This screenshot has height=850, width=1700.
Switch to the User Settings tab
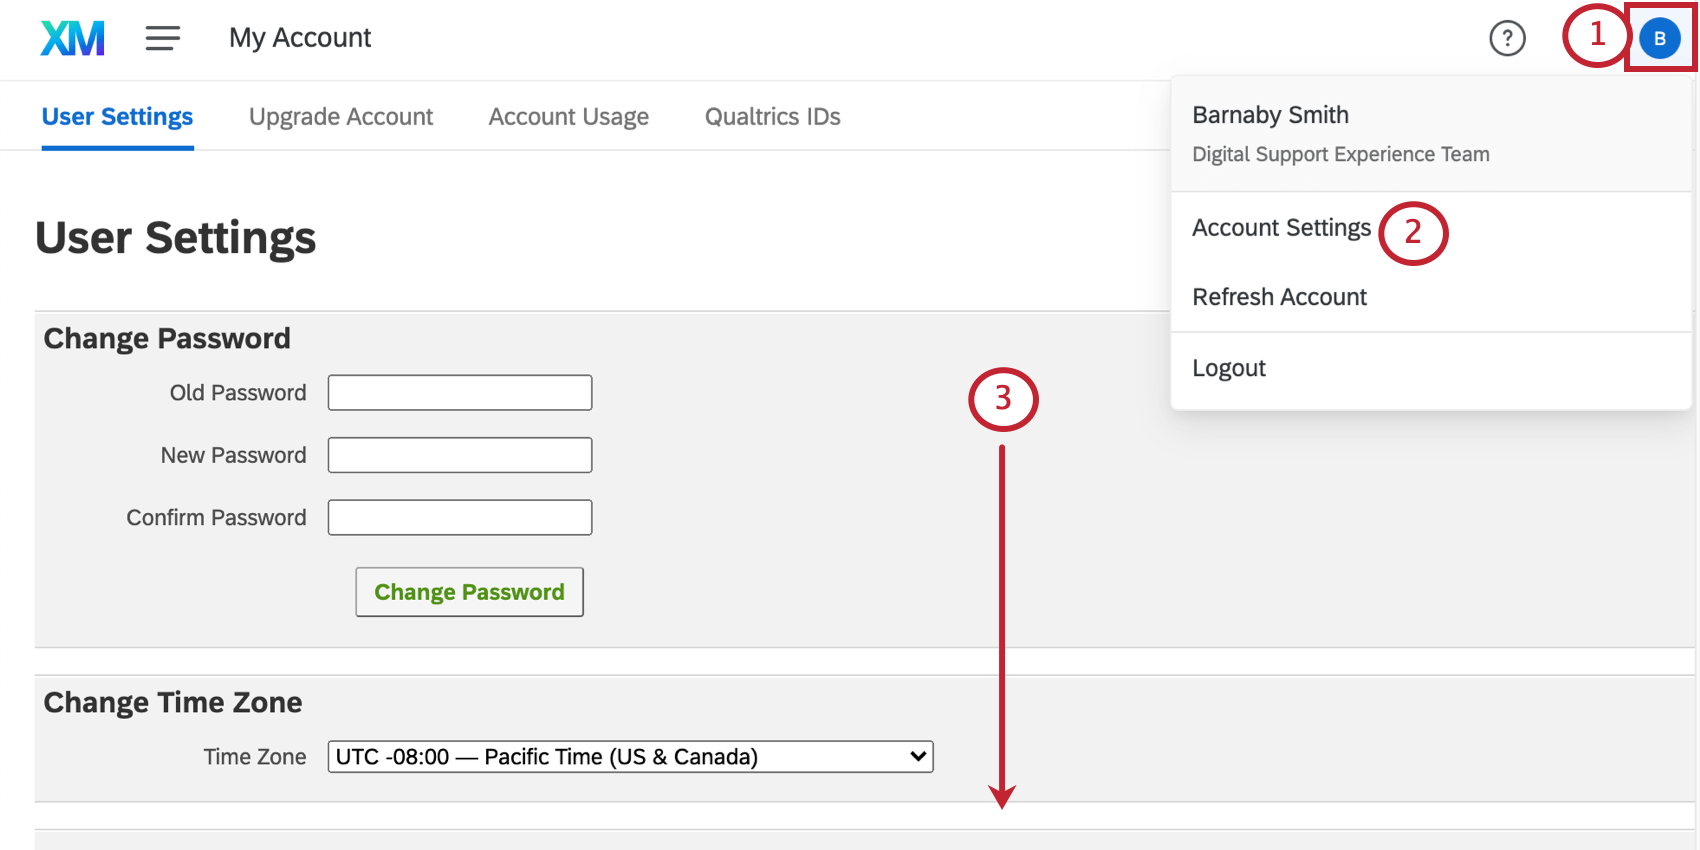(117, 117)
